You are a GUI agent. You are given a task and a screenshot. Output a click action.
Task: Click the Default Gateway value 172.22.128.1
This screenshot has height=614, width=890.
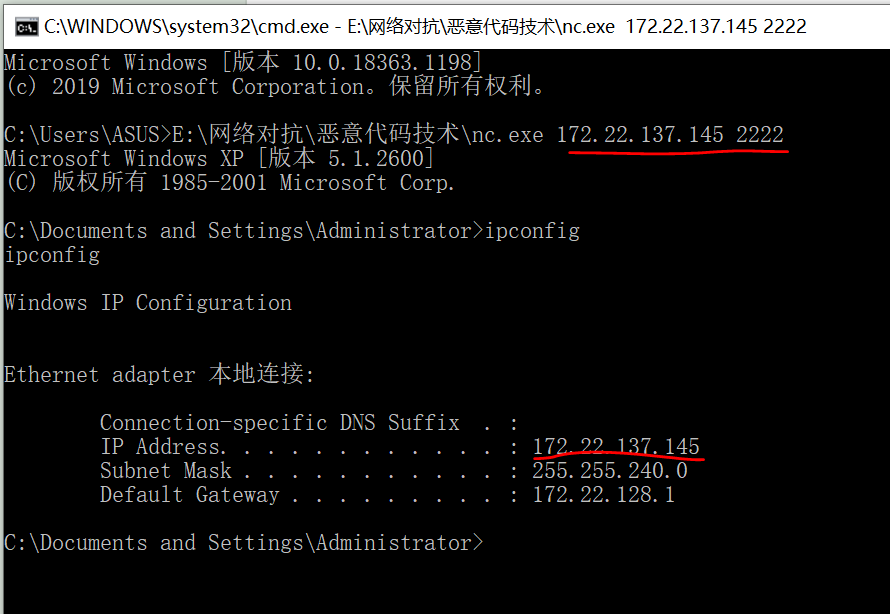coord(603,495)
